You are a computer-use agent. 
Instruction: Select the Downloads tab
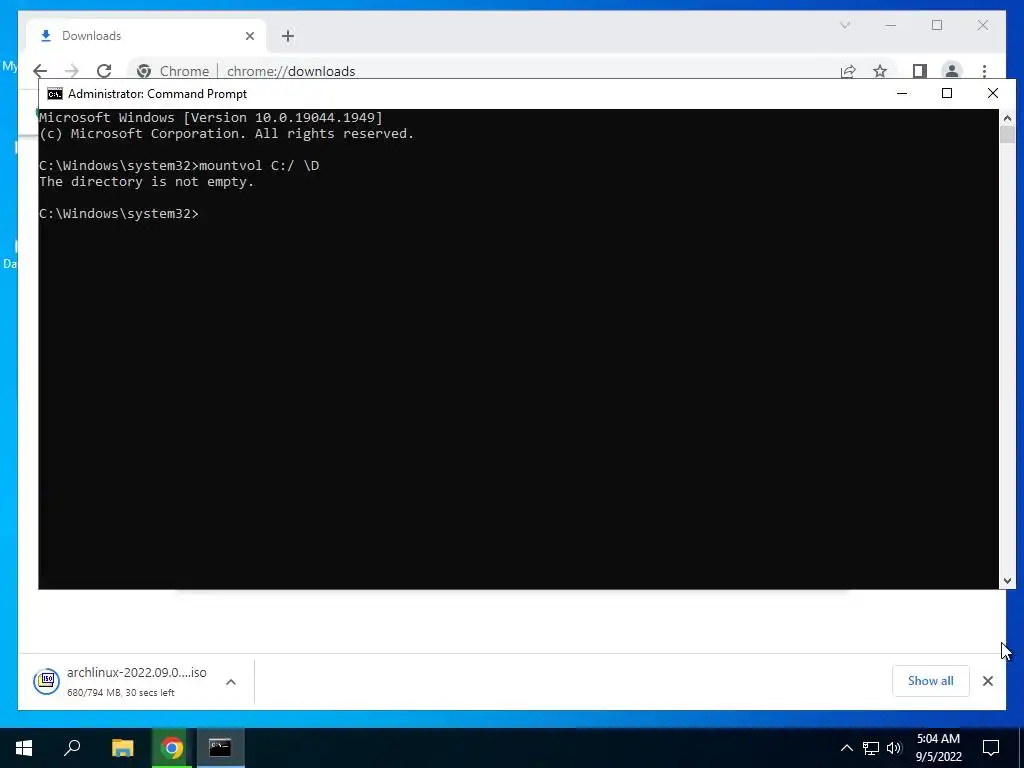[x=146, y=36]
